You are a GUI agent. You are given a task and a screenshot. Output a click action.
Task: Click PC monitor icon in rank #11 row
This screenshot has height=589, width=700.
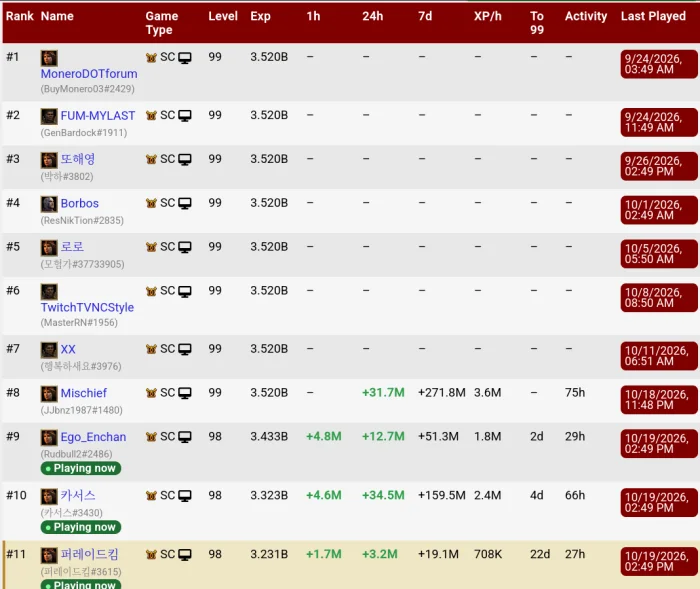[185, 555]
